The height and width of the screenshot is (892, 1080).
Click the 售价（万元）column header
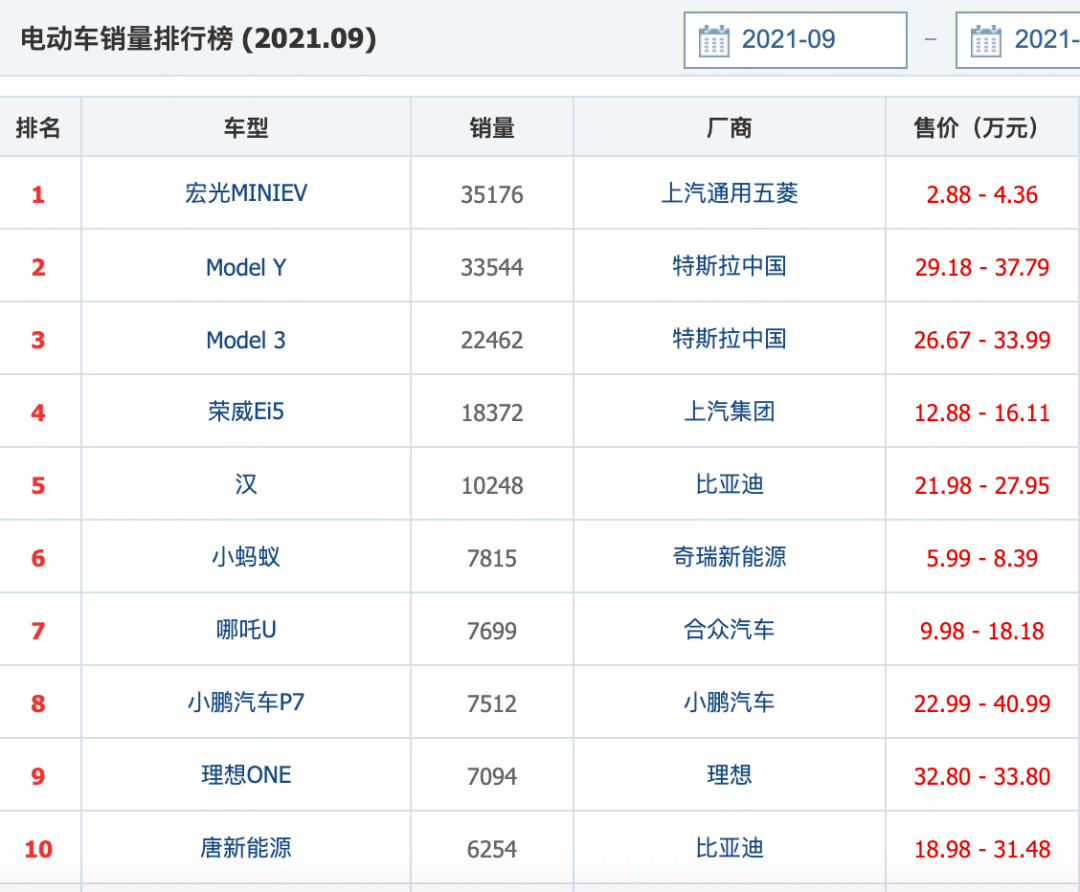[981, 127]
